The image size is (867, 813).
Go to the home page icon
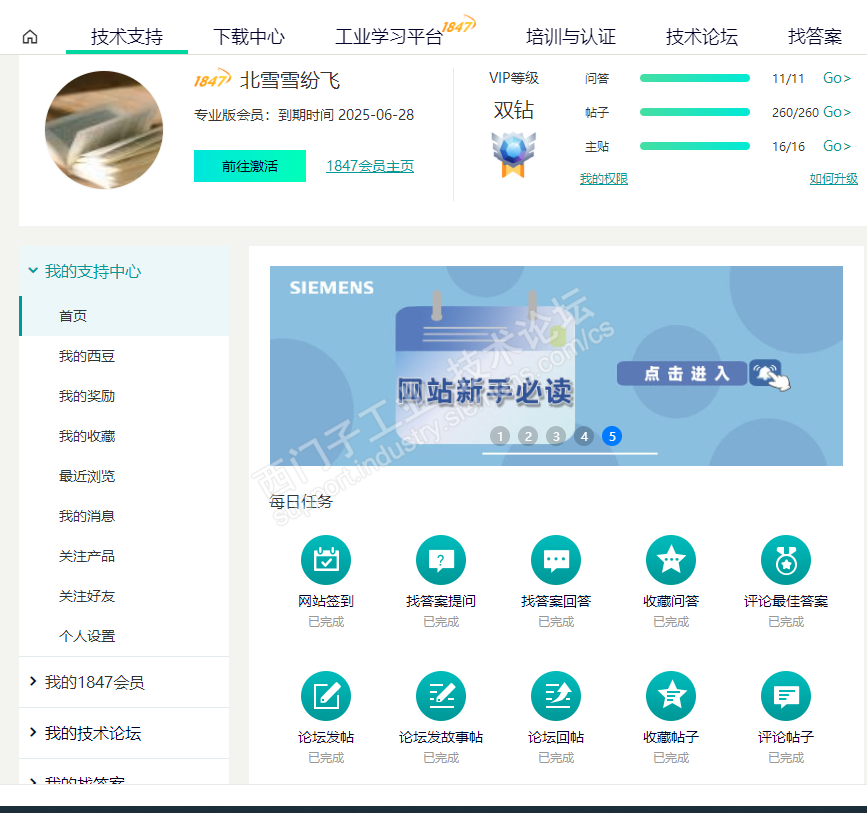(x=30, y=37)
